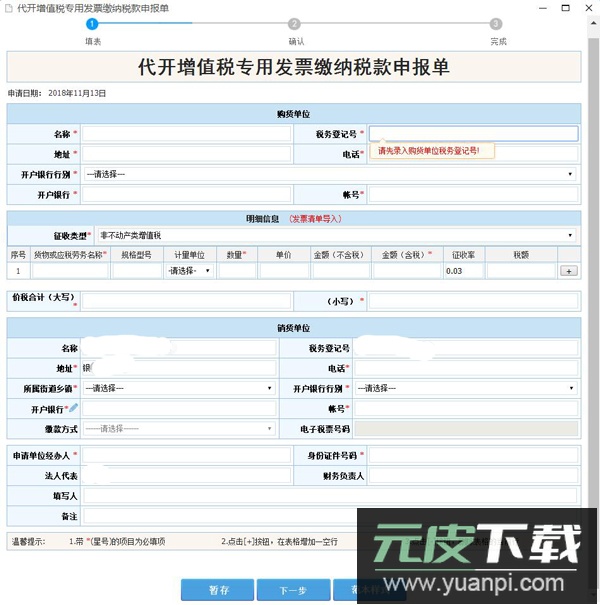
Task: Expand the 所属街道乡镇 dropdown
Action: (178, 388)
